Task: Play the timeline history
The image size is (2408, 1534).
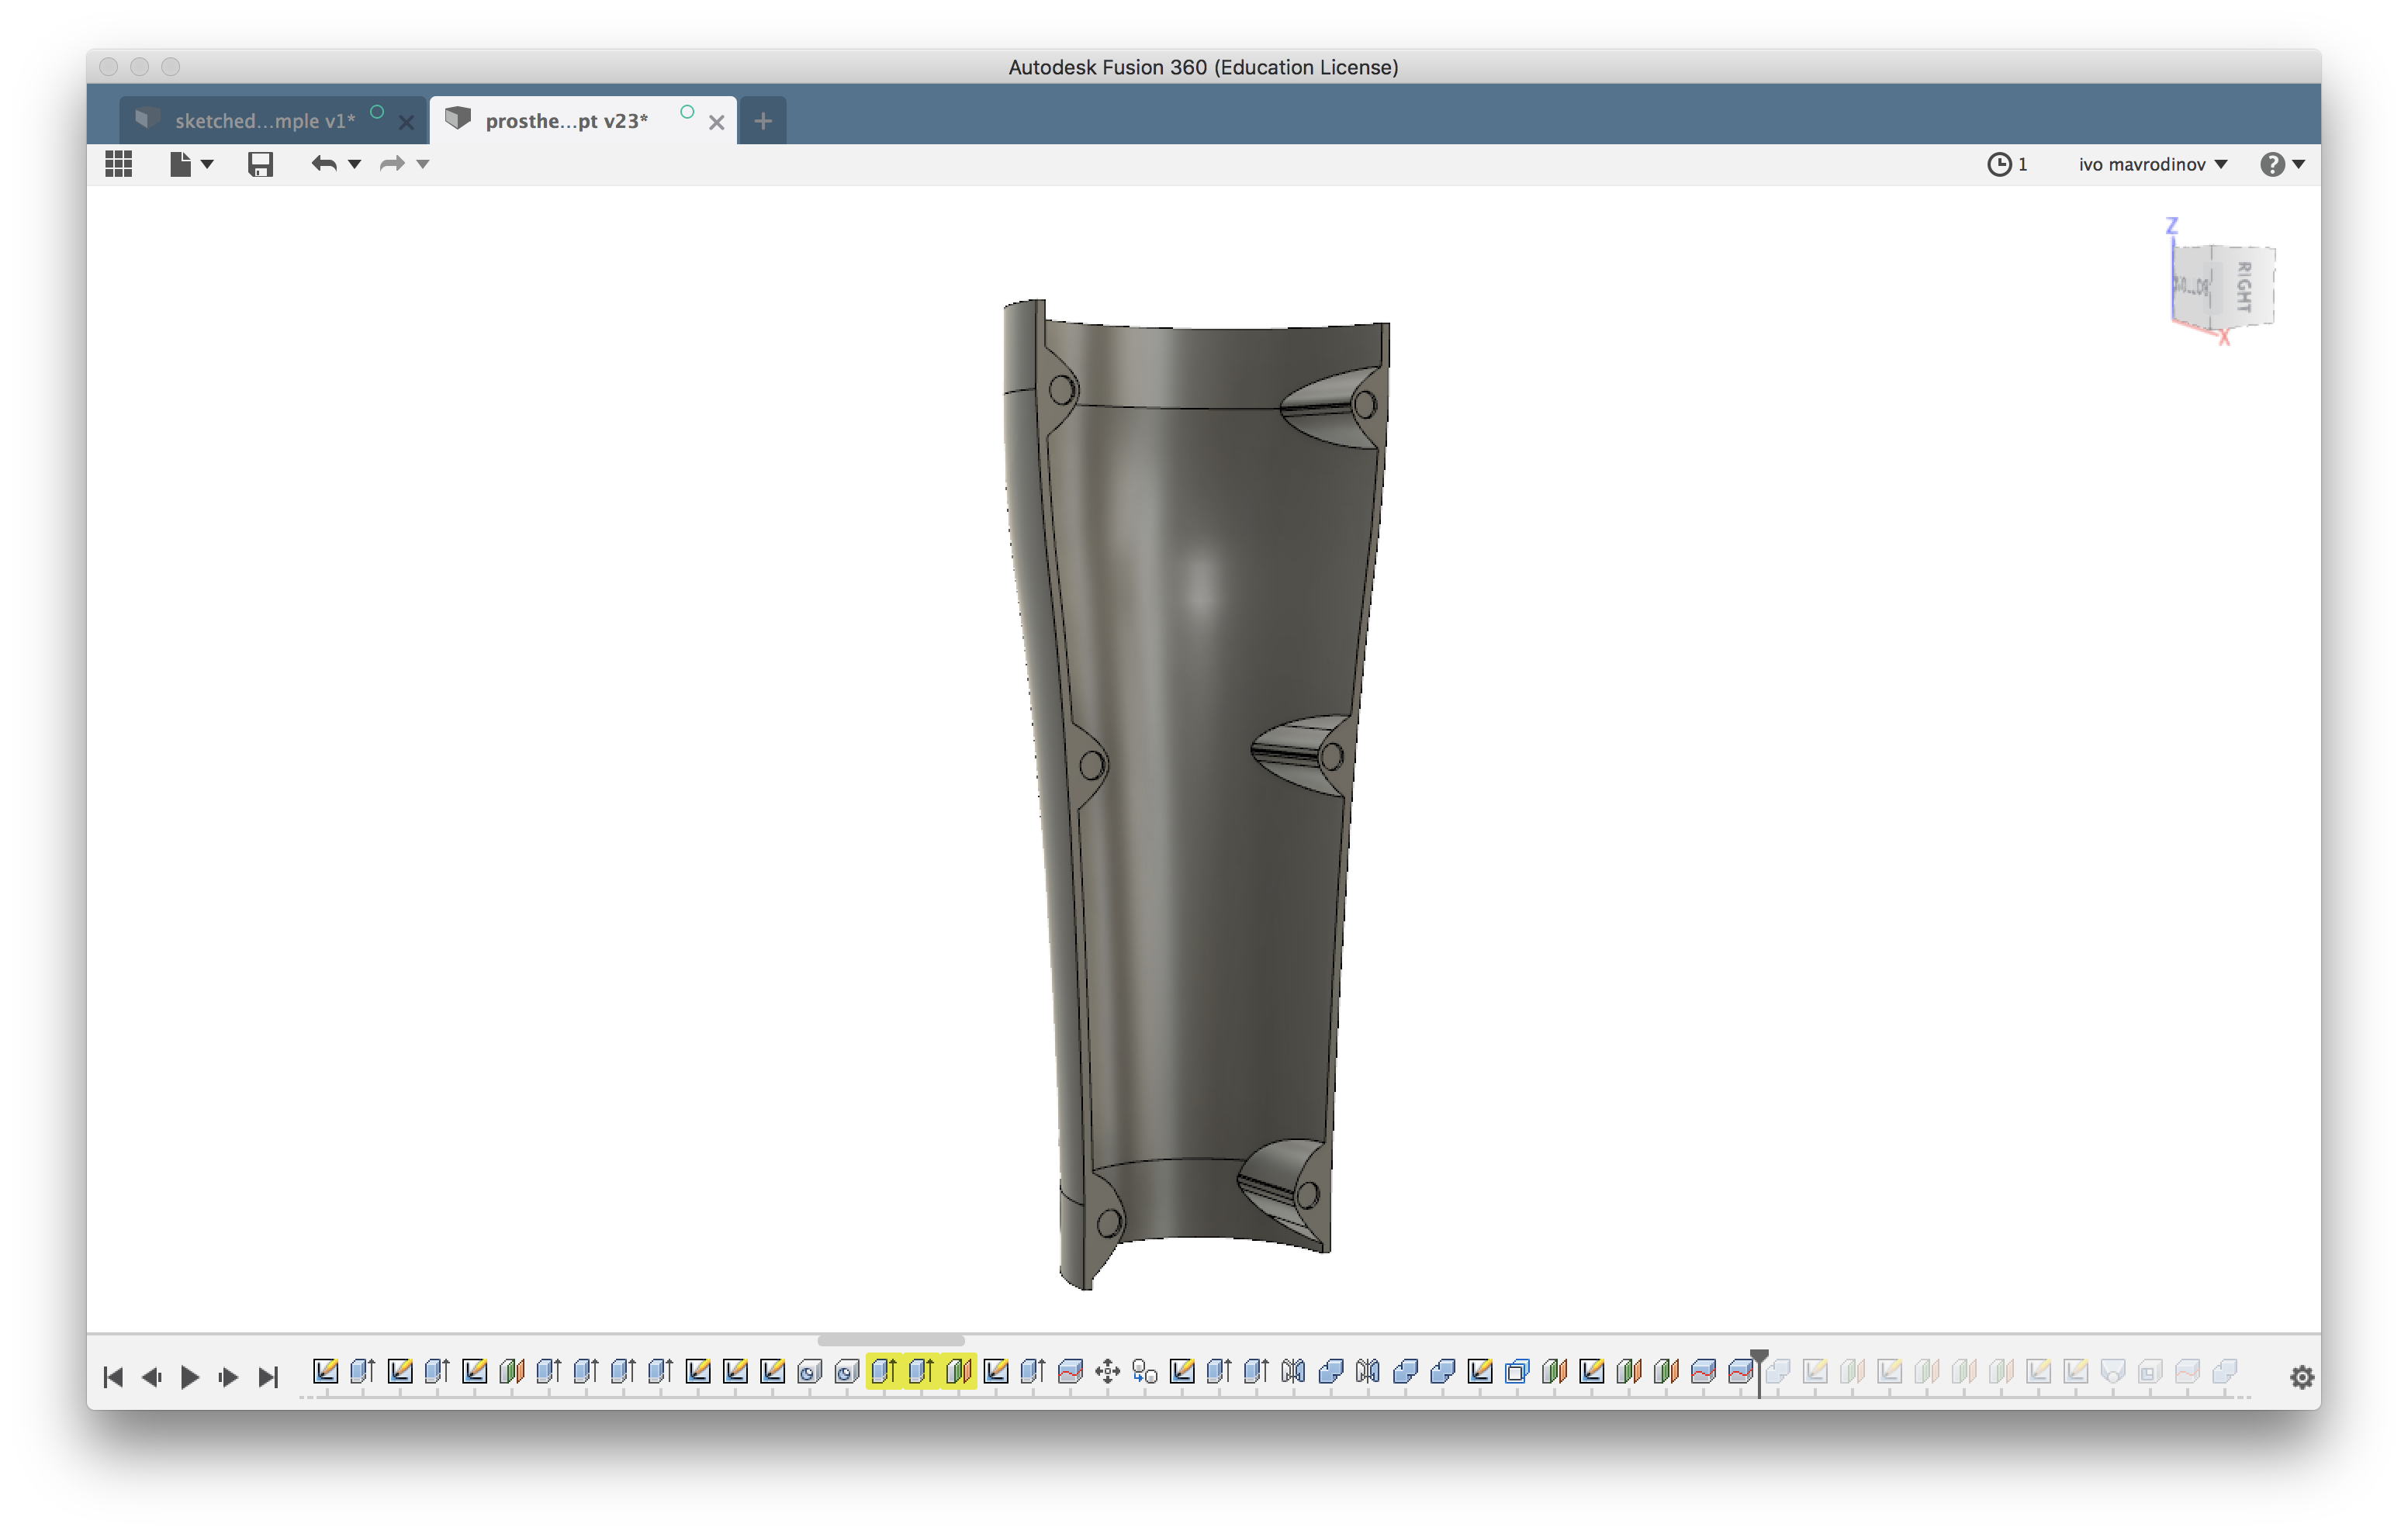Action: tap(190, 1377)
